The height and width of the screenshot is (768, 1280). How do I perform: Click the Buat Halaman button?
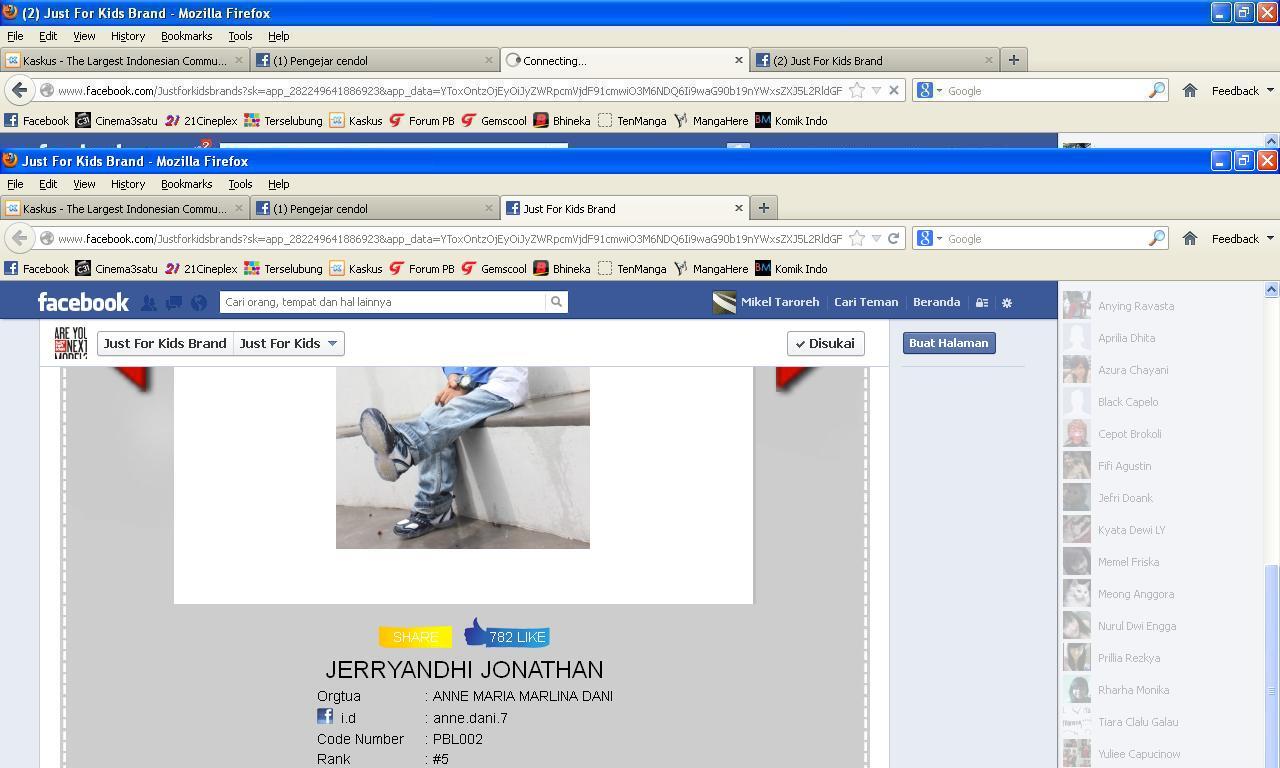[x=949, y=343]
